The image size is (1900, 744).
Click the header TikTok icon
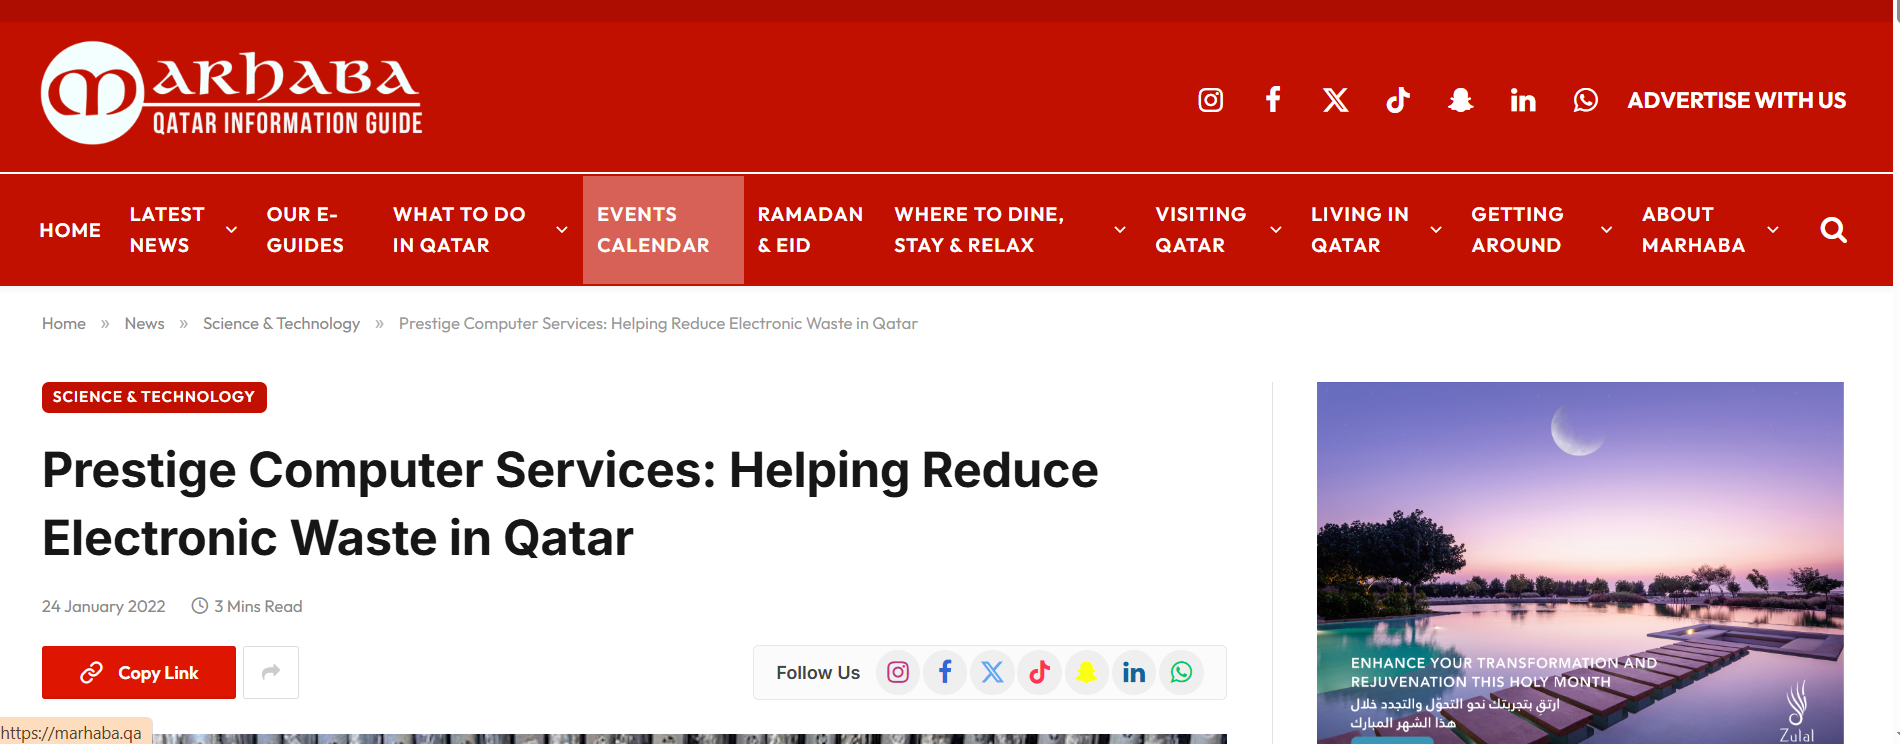1397,100
